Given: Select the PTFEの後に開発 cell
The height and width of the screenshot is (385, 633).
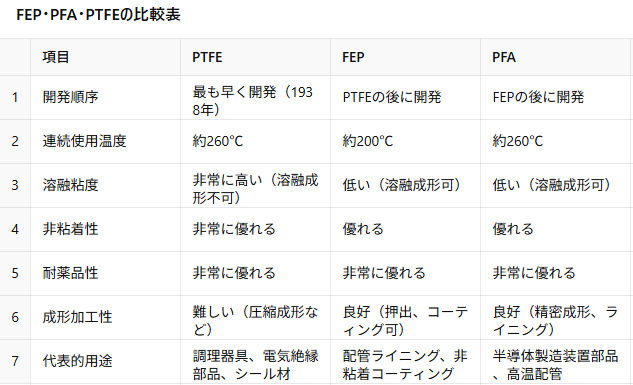Looking at the screenshot, I should [405, 97].
